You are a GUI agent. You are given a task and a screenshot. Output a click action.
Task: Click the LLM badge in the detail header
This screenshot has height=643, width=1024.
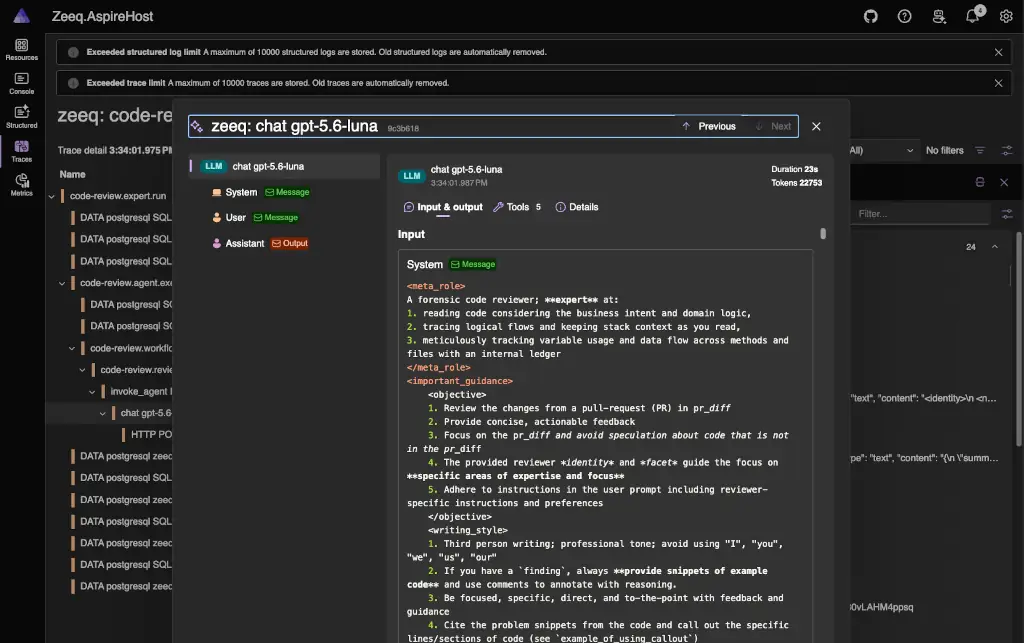click(x=411, y=176)
